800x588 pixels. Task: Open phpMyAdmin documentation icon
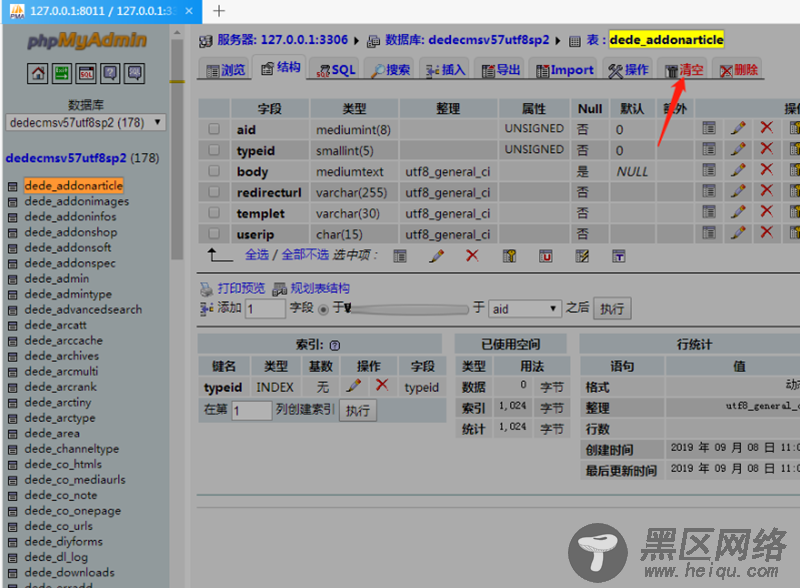click(x=110, y=74)
